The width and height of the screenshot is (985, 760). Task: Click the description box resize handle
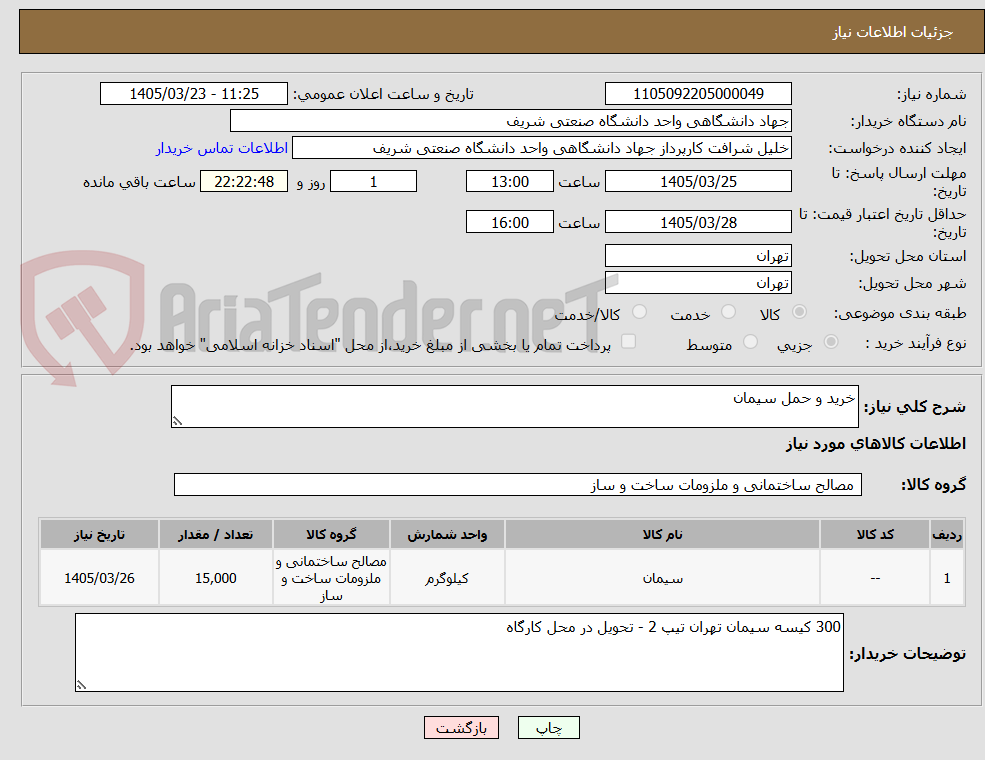coord(177,421)
